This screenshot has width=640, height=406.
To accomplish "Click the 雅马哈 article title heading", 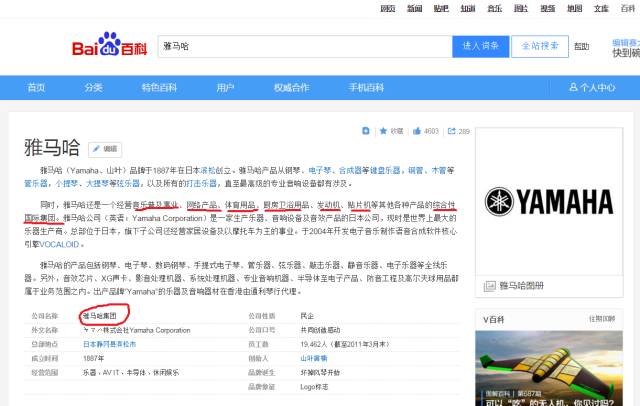I will click(x=52, y=147).
